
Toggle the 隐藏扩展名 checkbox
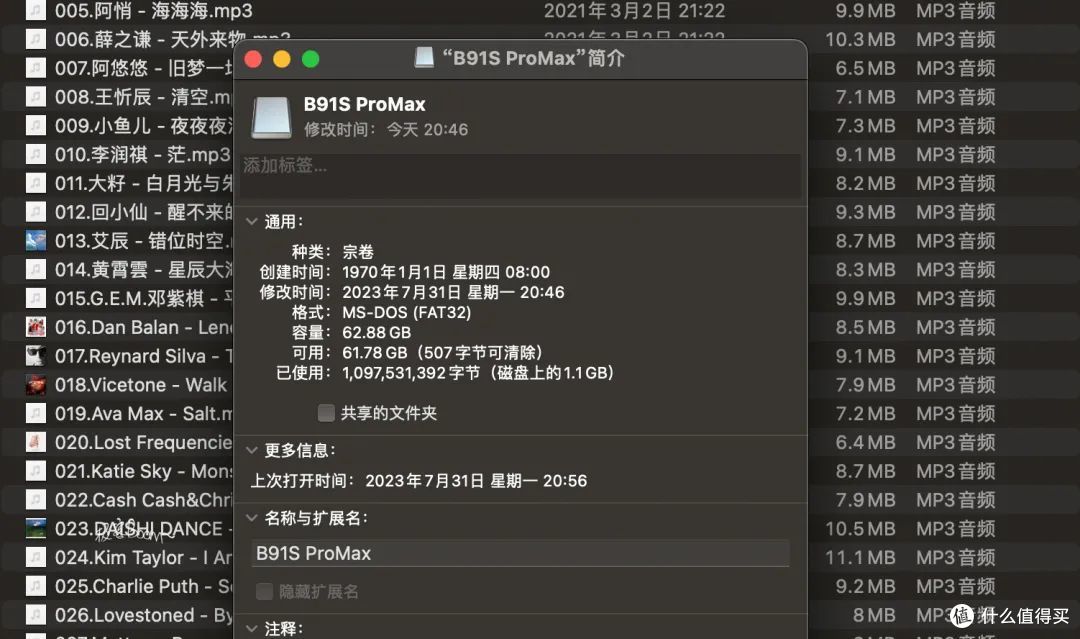coord(264,591)
